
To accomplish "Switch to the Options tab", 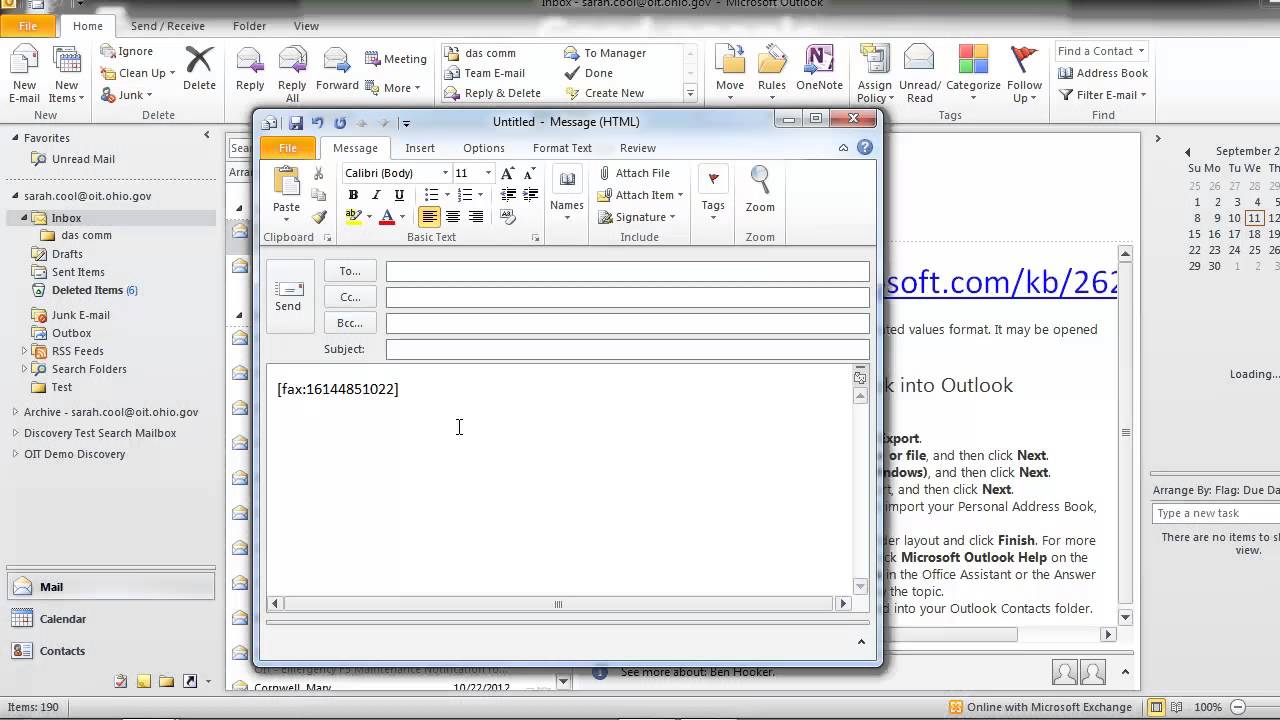I will pyautogui.click(x=484, y=148).
